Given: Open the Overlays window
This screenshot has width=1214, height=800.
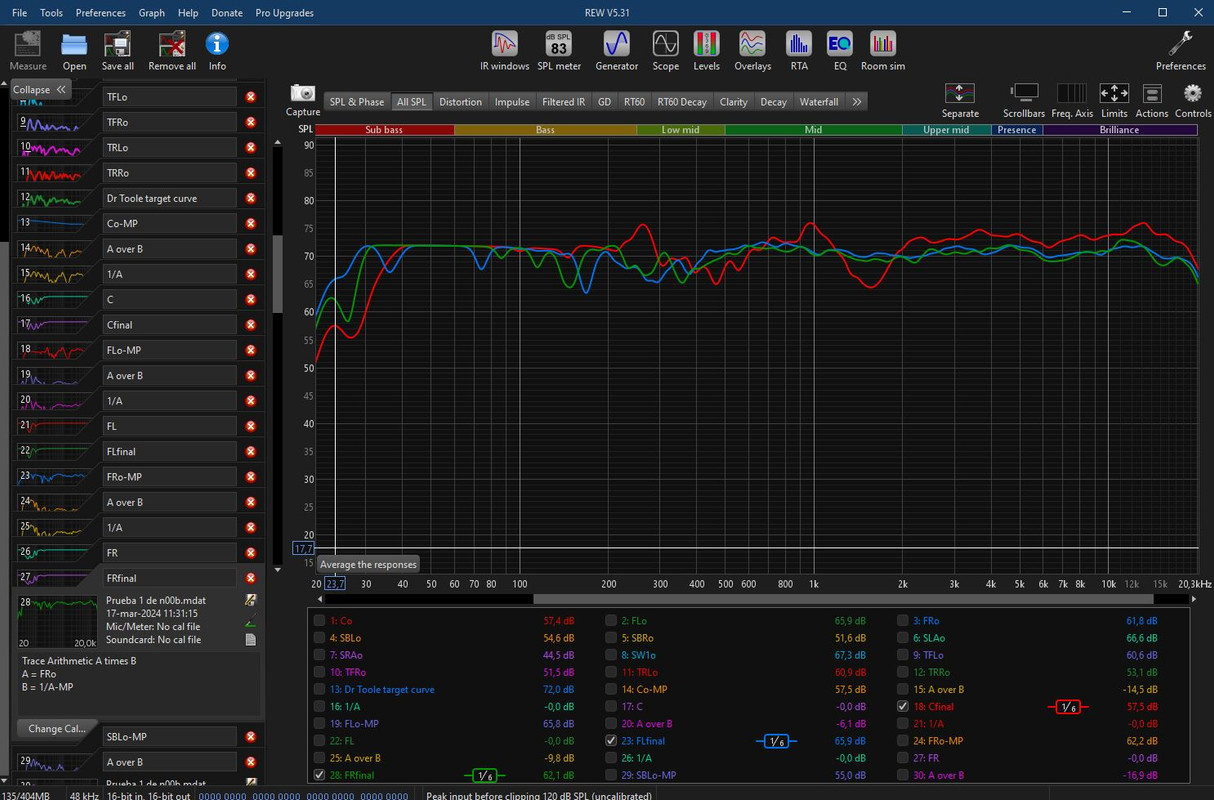Looking at the screenshot, I should 752,50.
